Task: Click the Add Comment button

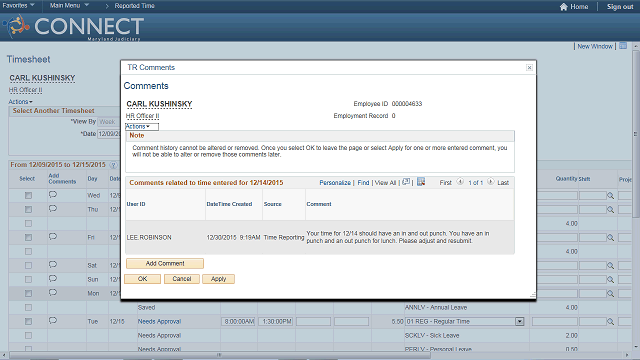Action: click(165, 264)
